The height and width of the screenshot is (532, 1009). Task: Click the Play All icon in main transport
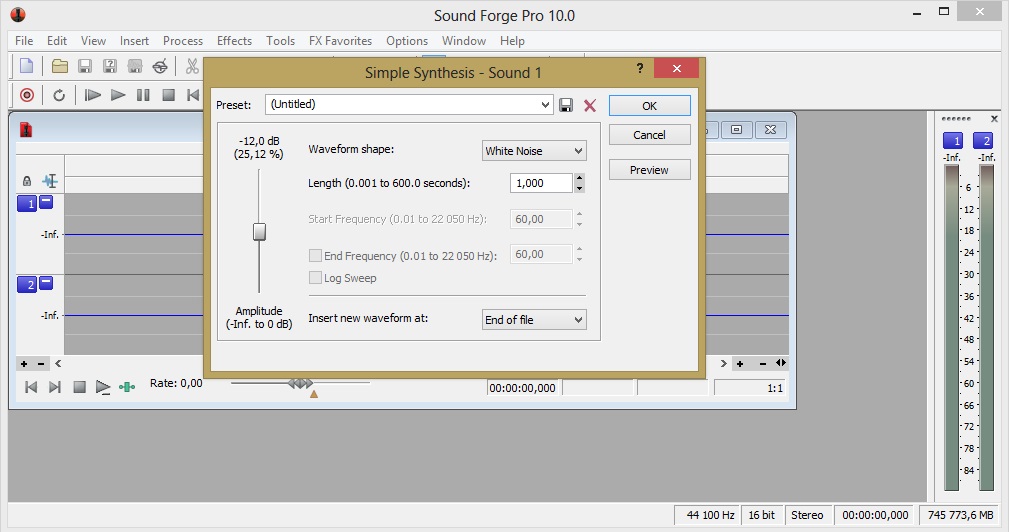pyautogui.click(x=93, y=95)
